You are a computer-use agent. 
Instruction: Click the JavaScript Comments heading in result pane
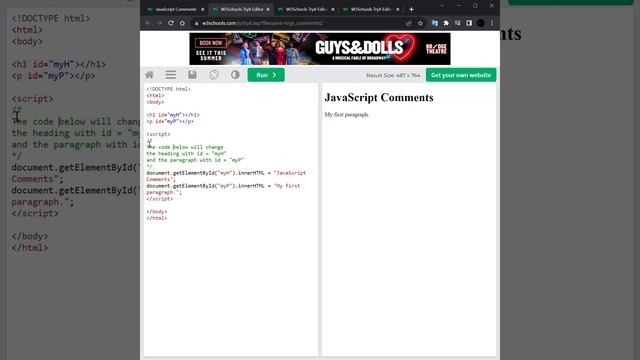pyautogui.click(x=379, y=98)
